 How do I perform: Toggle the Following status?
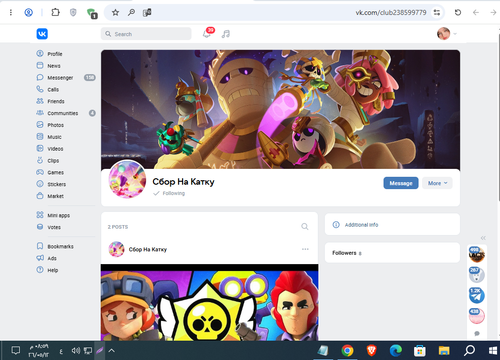169,193
